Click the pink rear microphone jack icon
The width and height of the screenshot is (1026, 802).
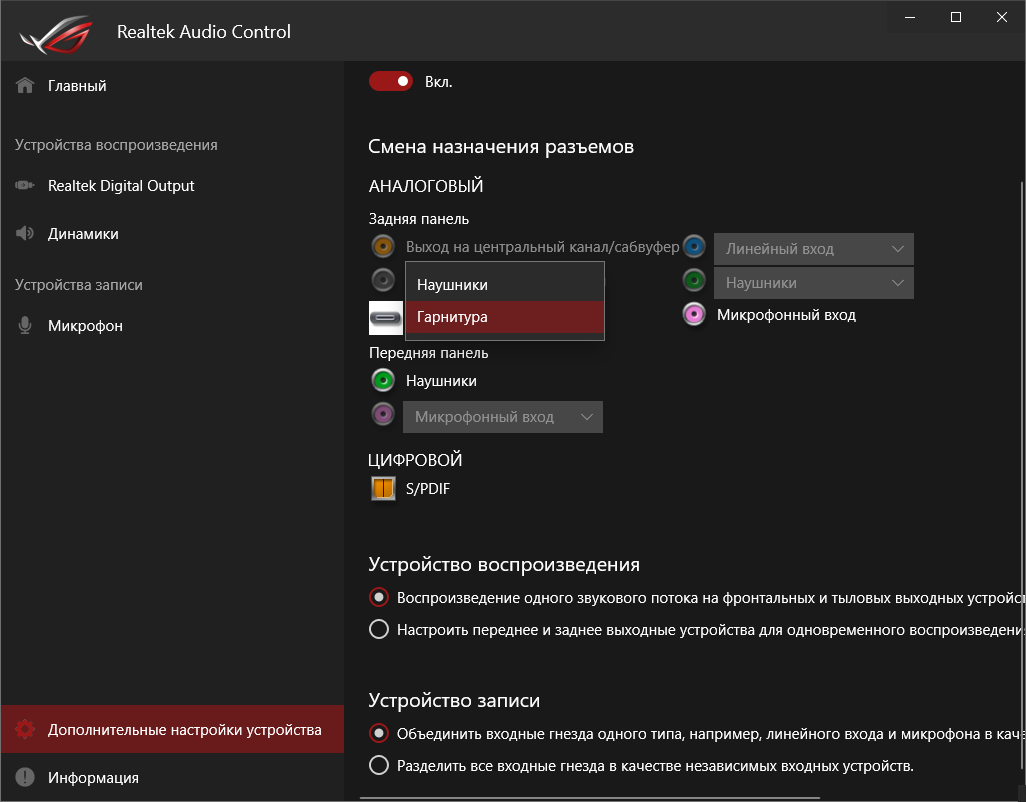695,315
